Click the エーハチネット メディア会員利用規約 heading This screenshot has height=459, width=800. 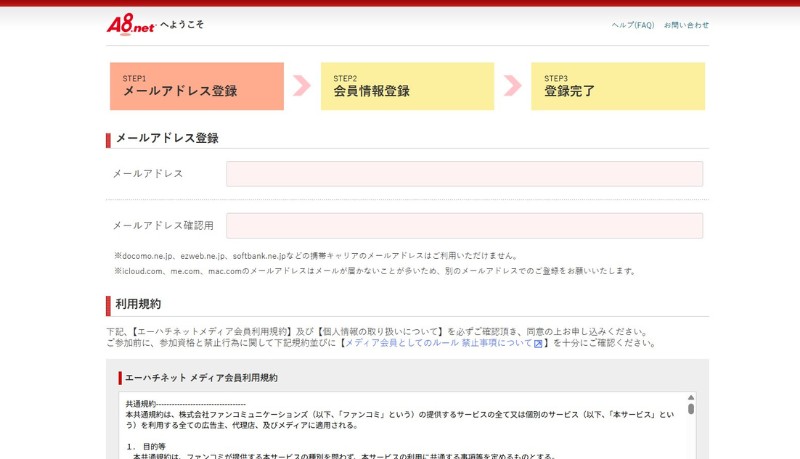201,378
